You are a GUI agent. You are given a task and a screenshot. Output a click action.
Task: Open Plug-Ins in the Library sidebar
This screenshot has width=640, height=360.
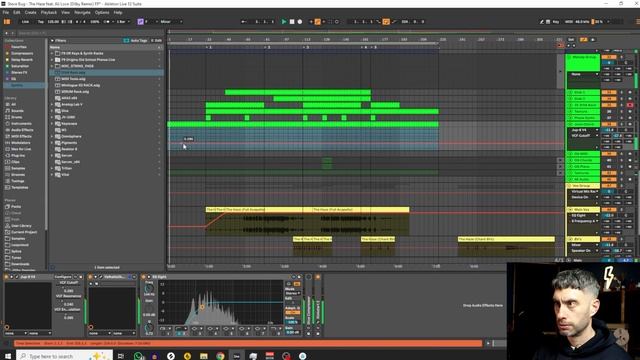[x=18, y=156]
